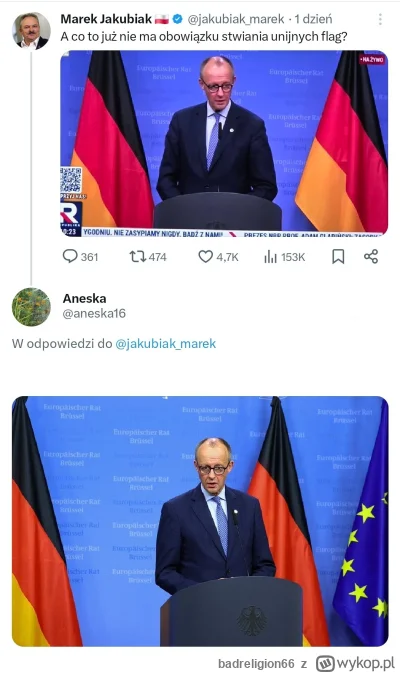
Task: Open the '1 dzień' timestamp link
Action: (x=313, y=19)
